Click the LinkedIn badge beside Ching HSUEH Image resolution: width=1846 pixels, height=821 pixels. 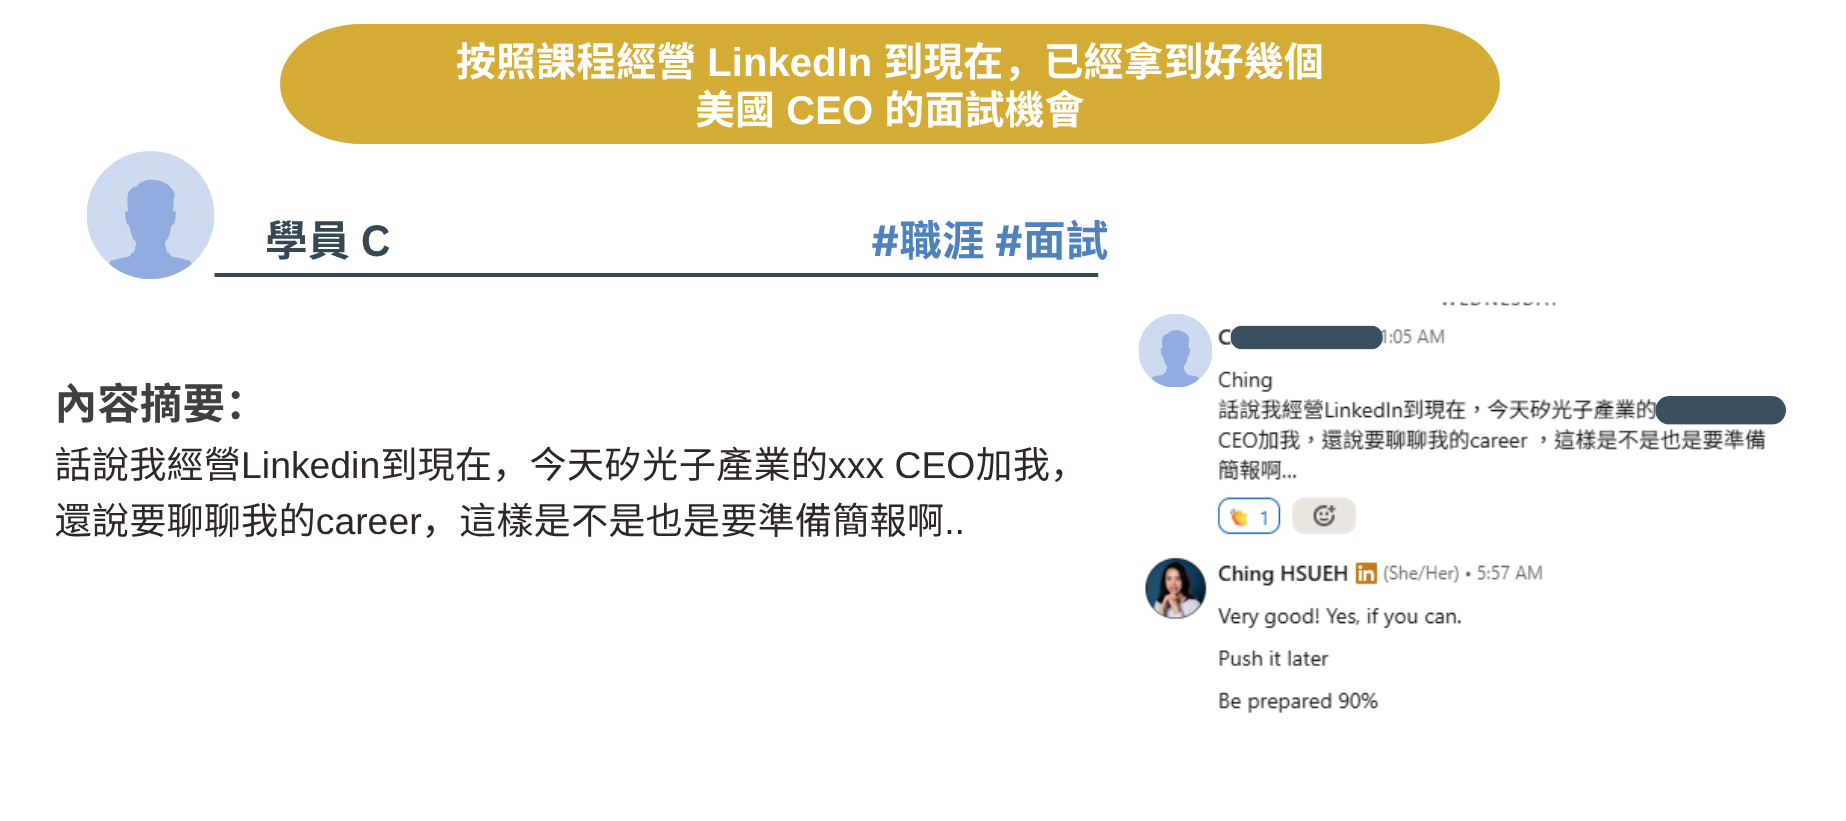coord(1366,573)
